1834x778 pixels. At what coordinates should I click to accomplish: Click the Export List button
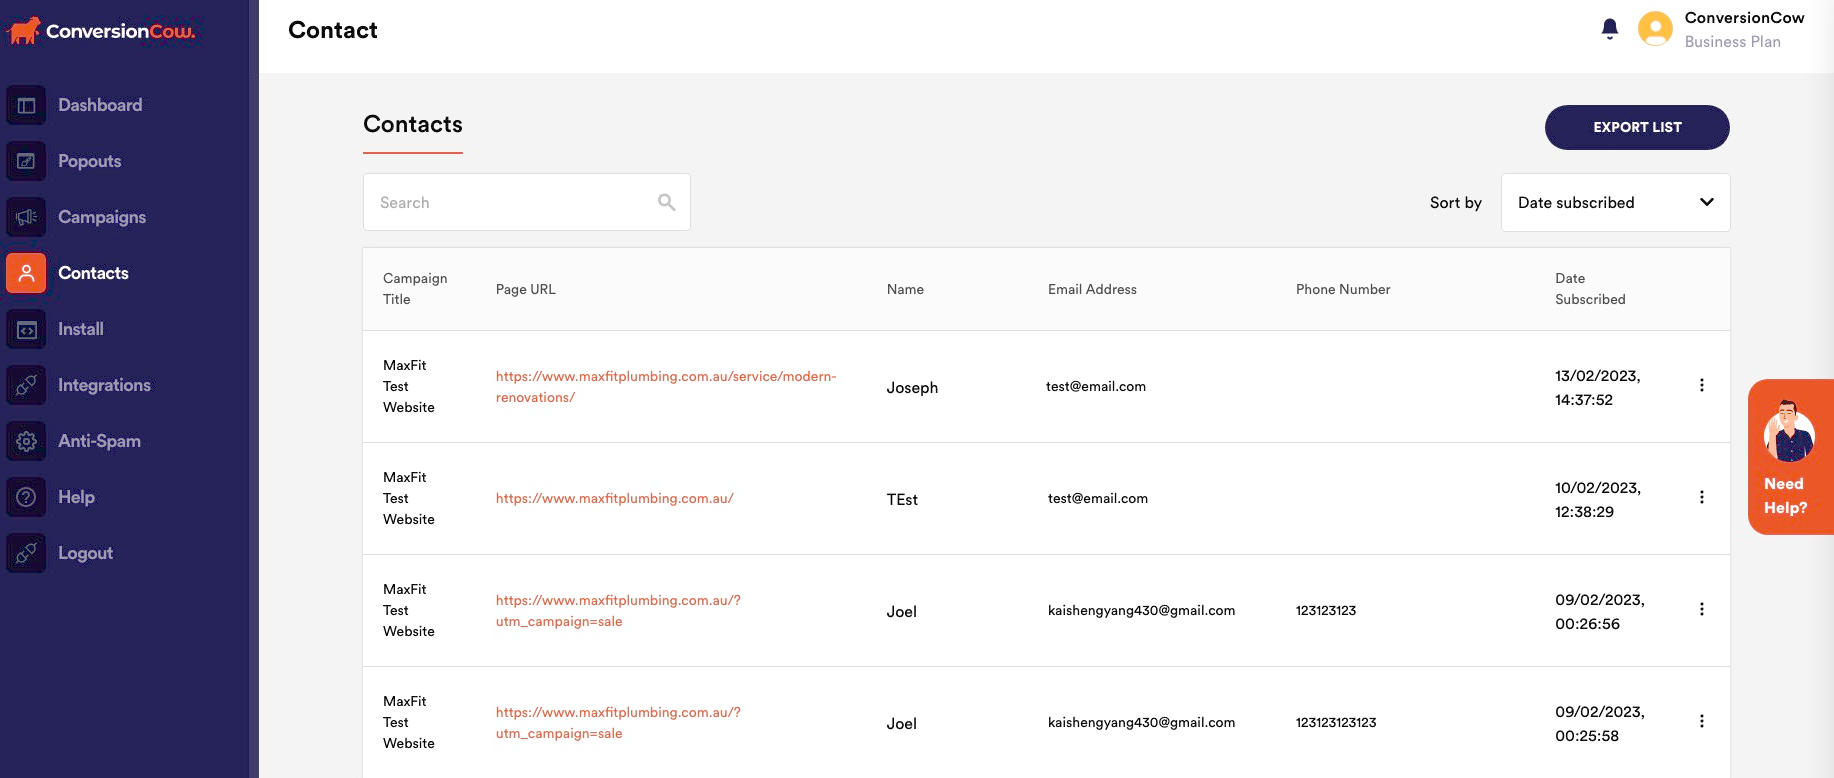(x=1637, y=127)
